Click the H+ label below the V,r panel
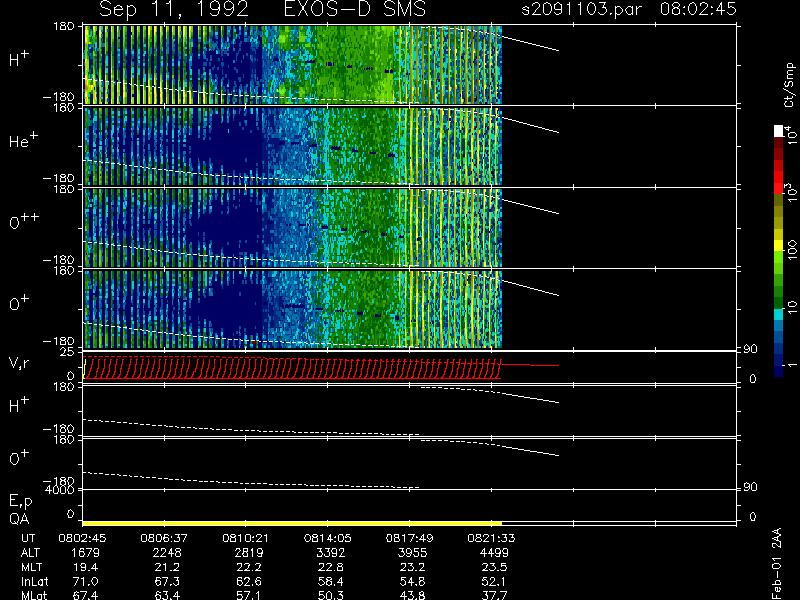 pos(19,405)
